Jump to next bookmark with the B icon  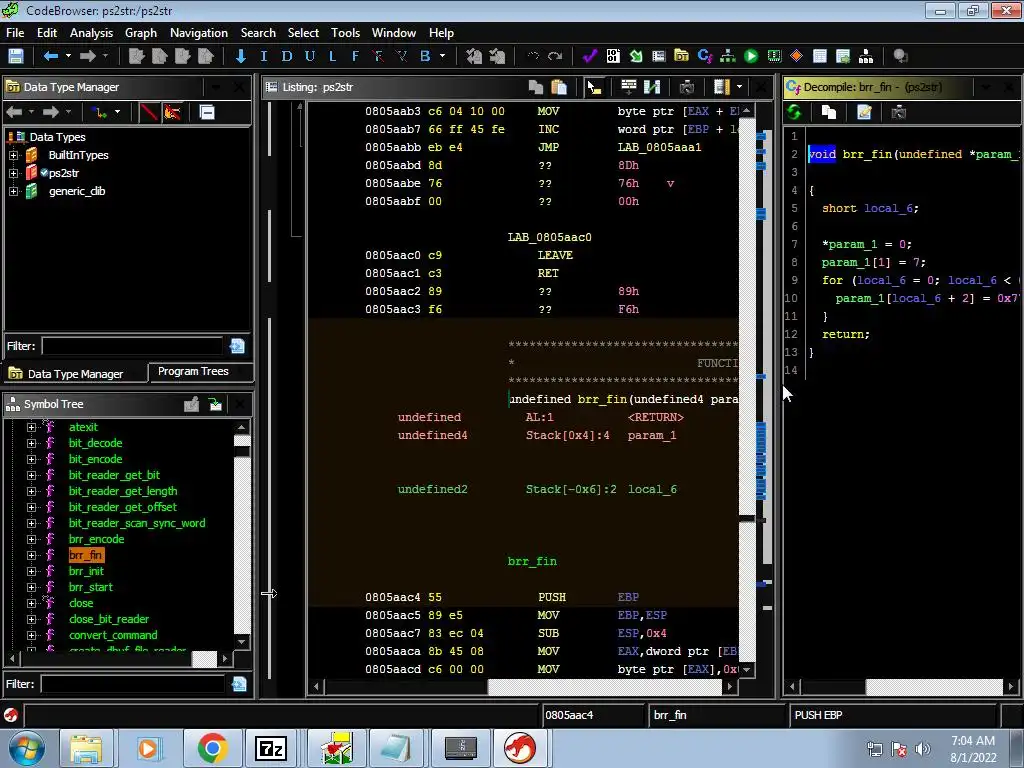pos(425,56)
